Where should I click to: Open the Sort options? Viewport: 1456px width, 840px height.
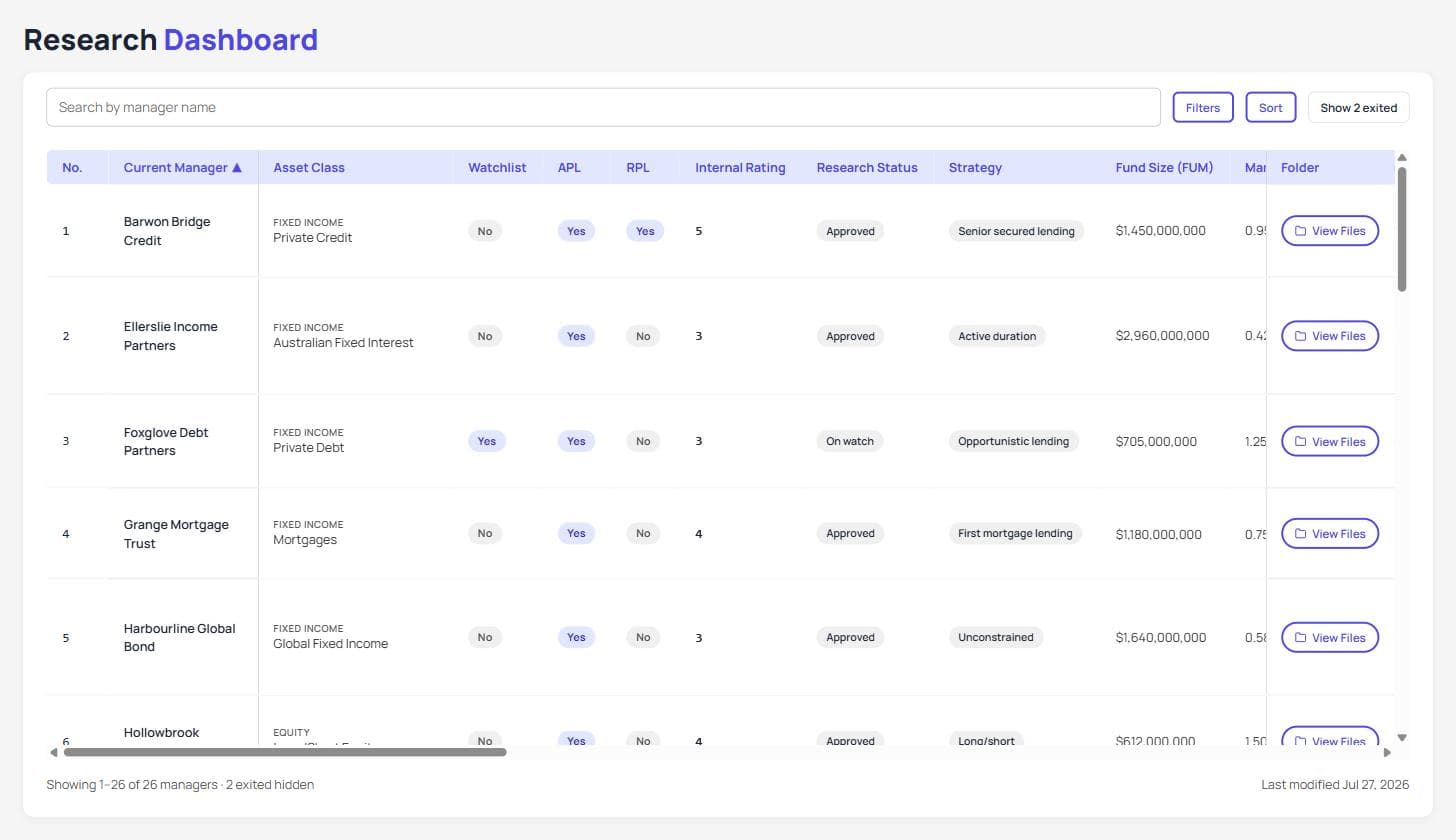[x=1271, y=107]
